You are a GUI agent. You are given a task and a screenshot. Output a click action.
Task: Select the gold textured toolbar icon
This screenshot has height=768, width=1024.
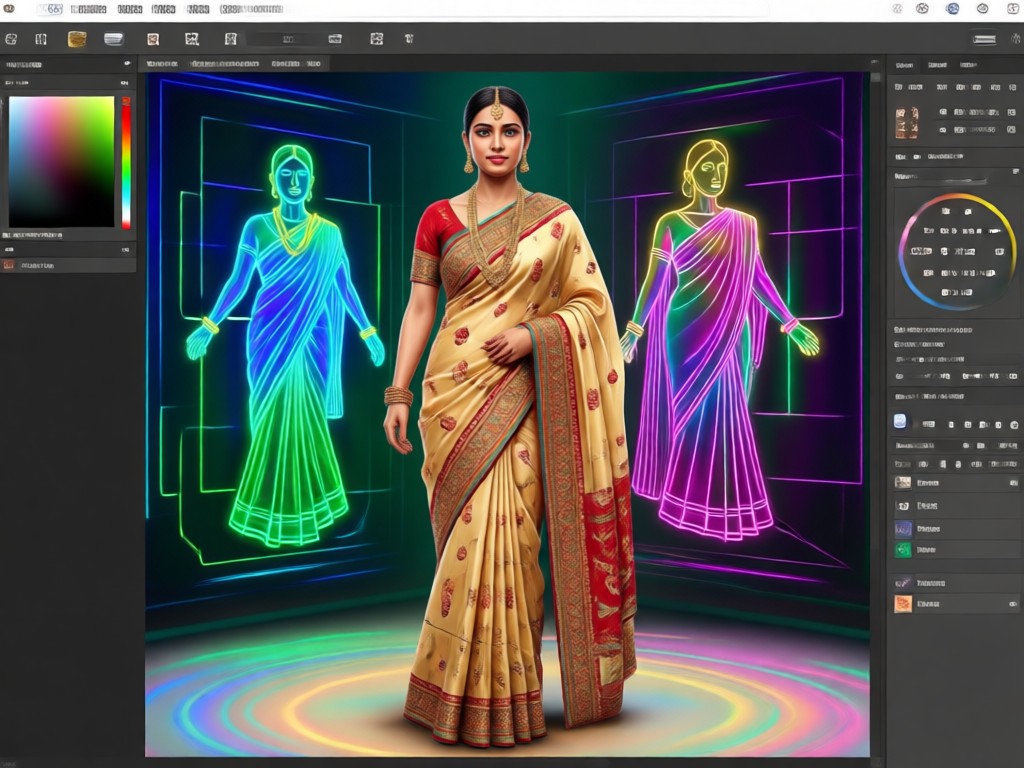(77, 39)
